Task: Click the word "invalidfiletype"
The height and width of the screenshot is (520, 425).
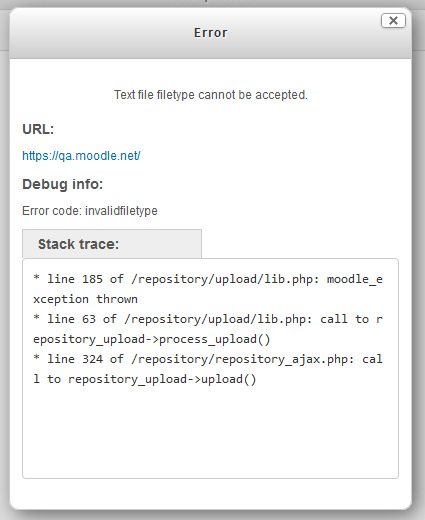Action: (x=121, y=211)
